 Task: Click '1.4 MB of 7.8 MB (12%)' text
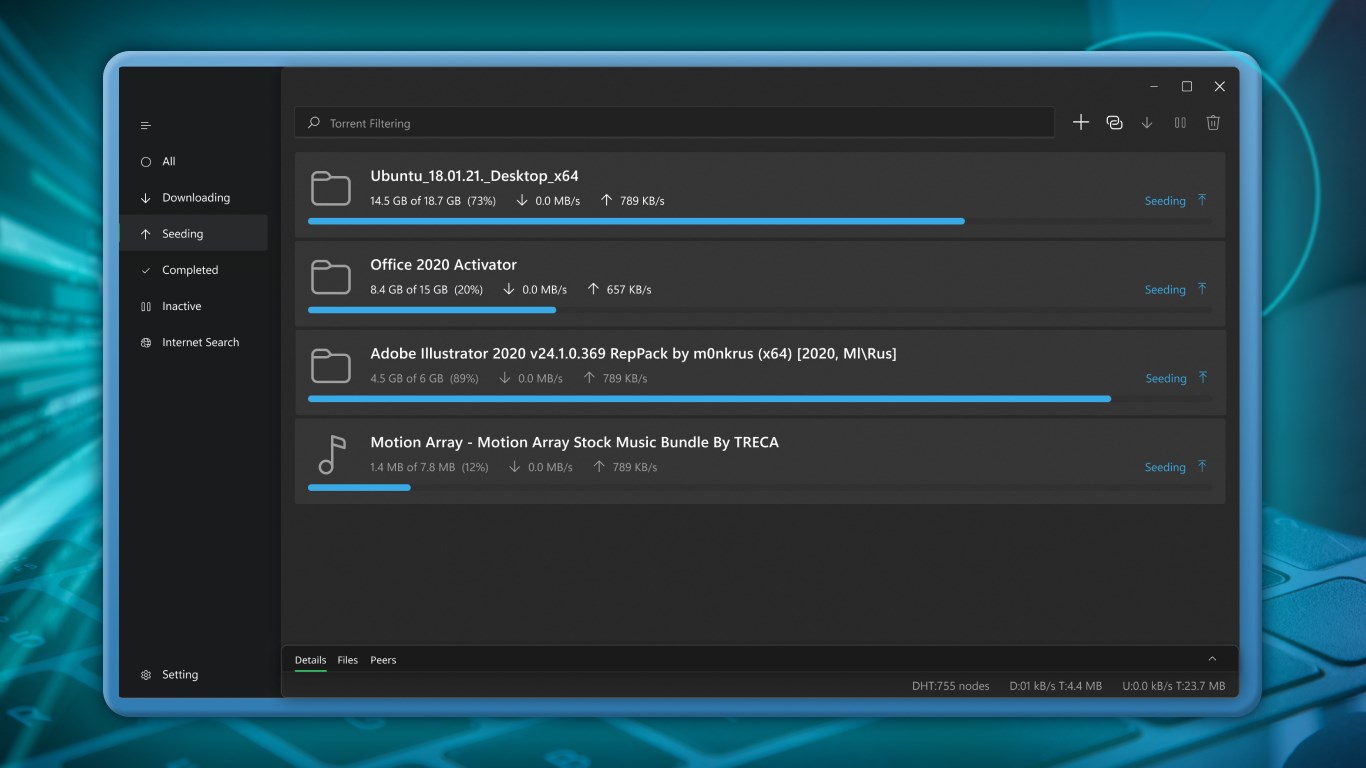[x=429, y=467]
